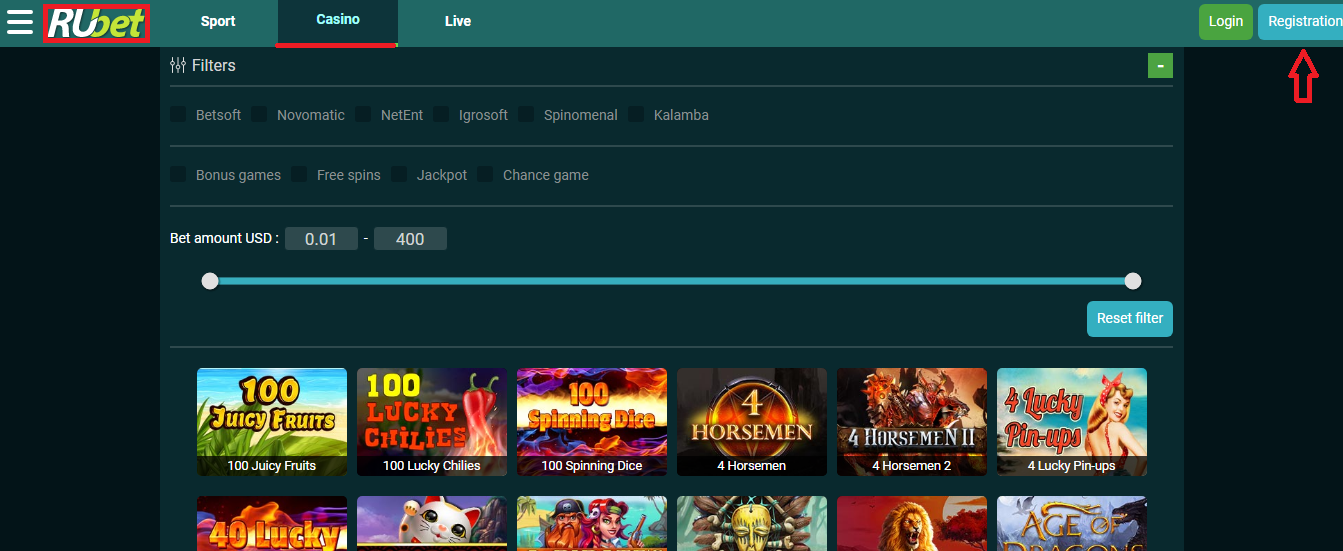Open the 100 Juicy Fruits game
Screen dimensions: 1343x551
pyautogui.click(x=272, y=422)
